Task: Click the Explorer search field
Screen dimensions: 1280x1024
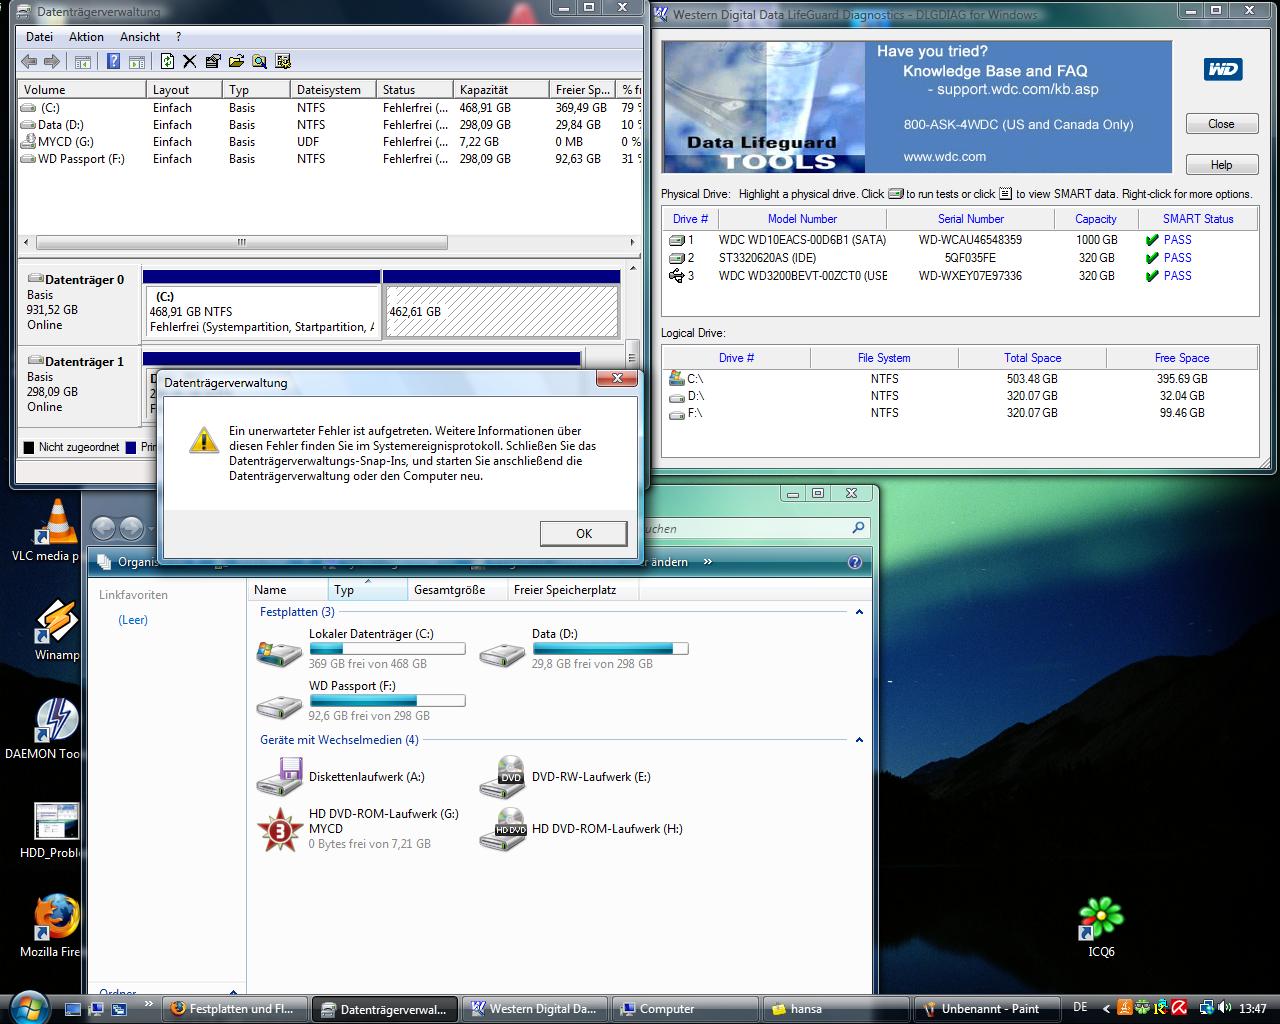Action: click(755, 528)
